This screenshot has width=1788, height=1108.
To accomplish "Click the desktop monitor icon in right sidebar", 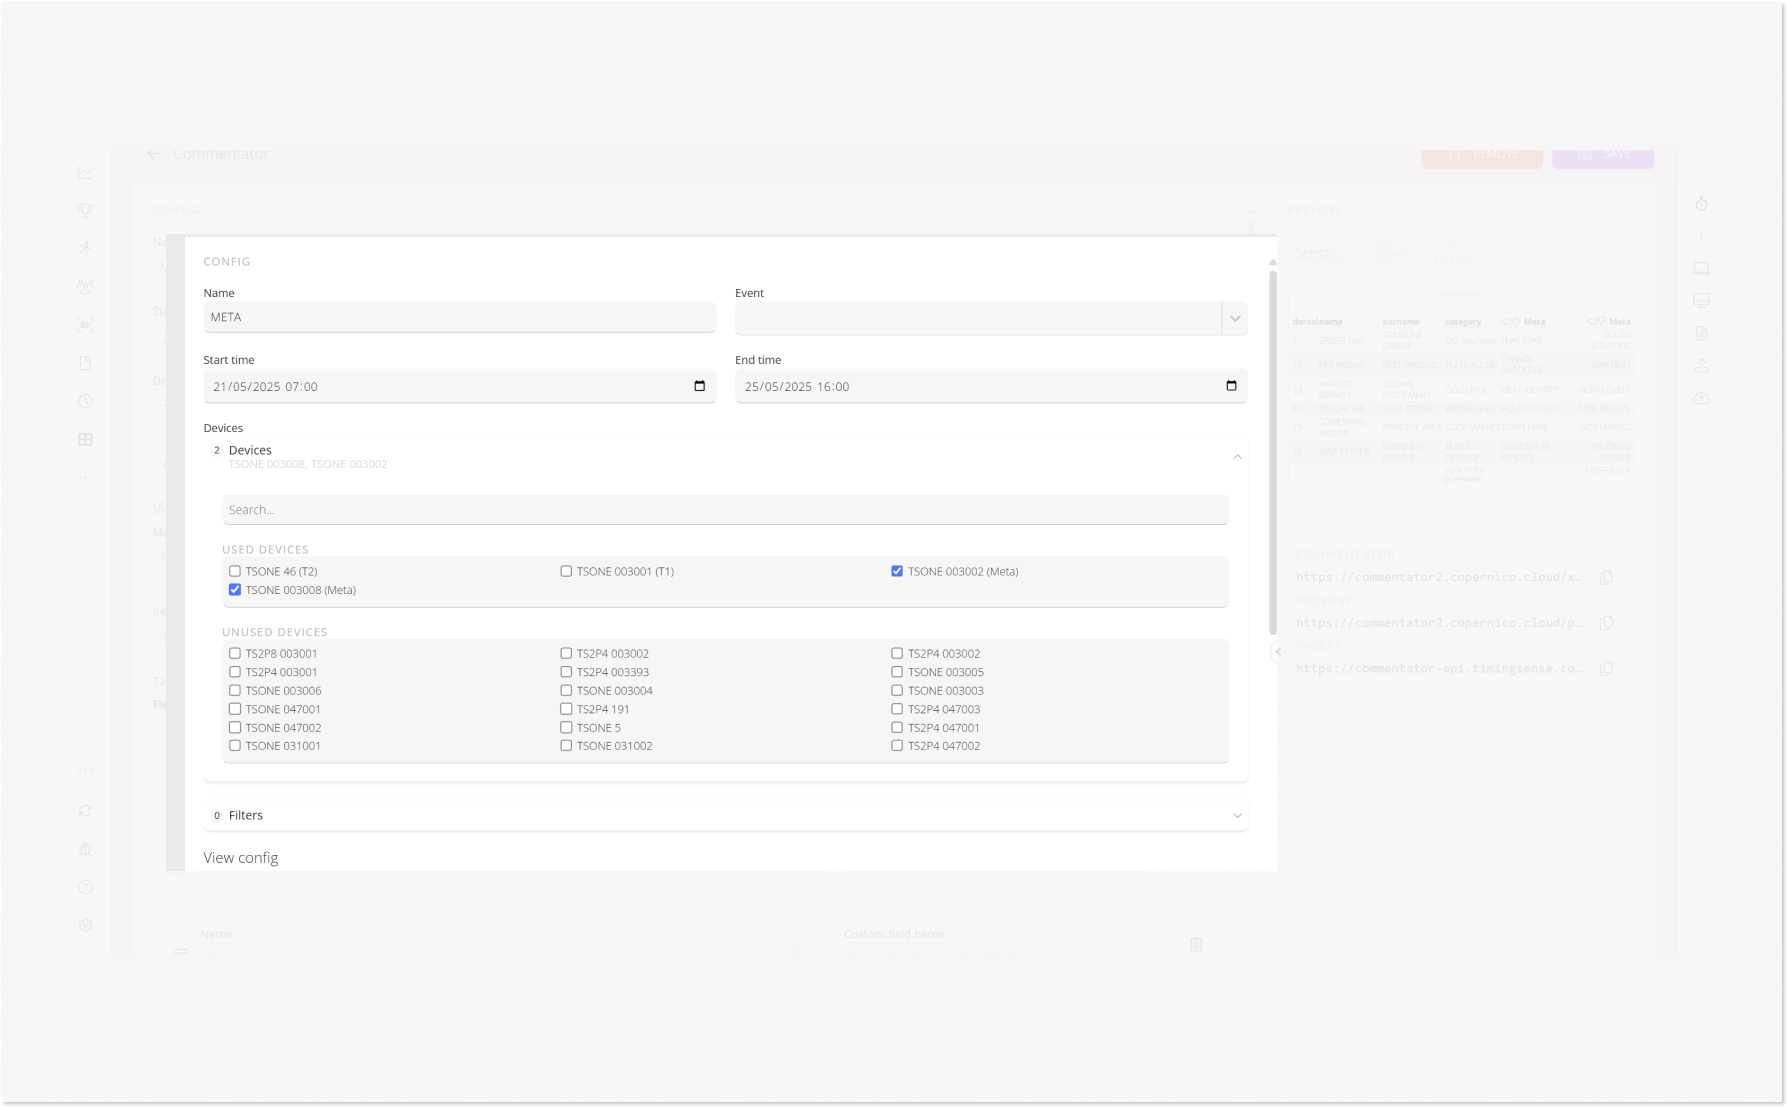I will pos(1701,301).
